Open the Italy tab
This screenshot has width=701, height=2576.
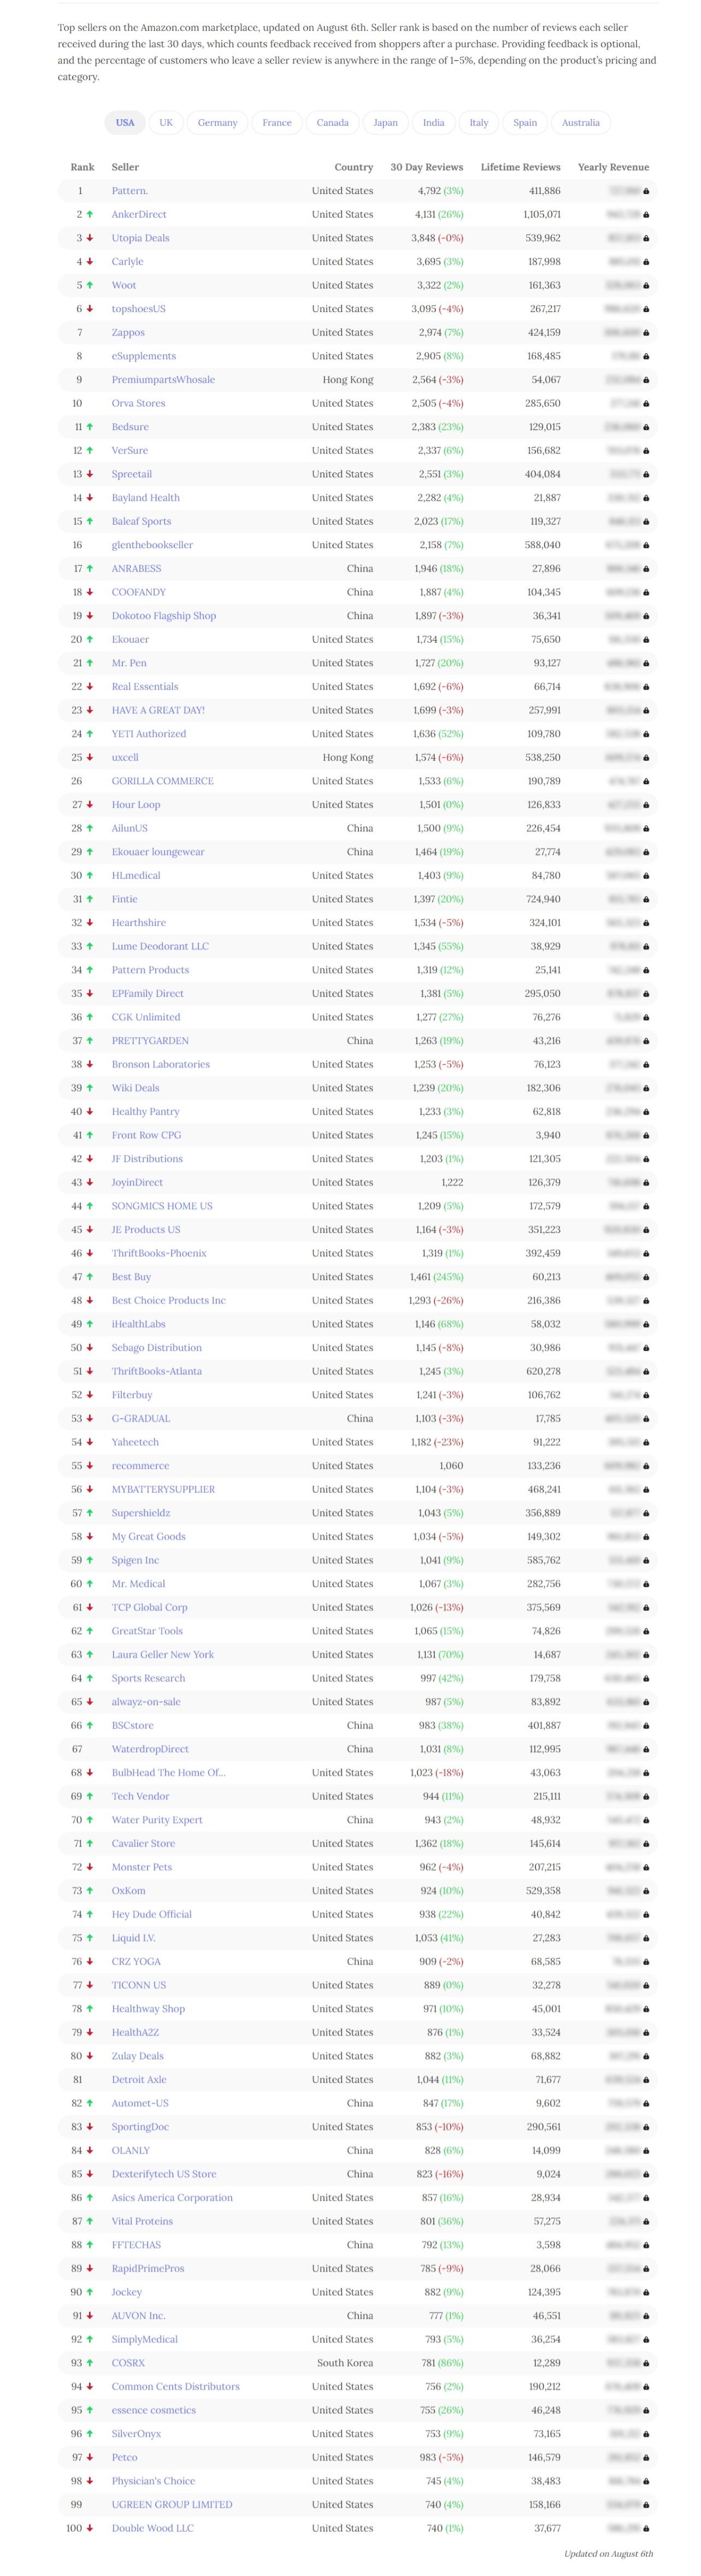[x=479, y=123]
